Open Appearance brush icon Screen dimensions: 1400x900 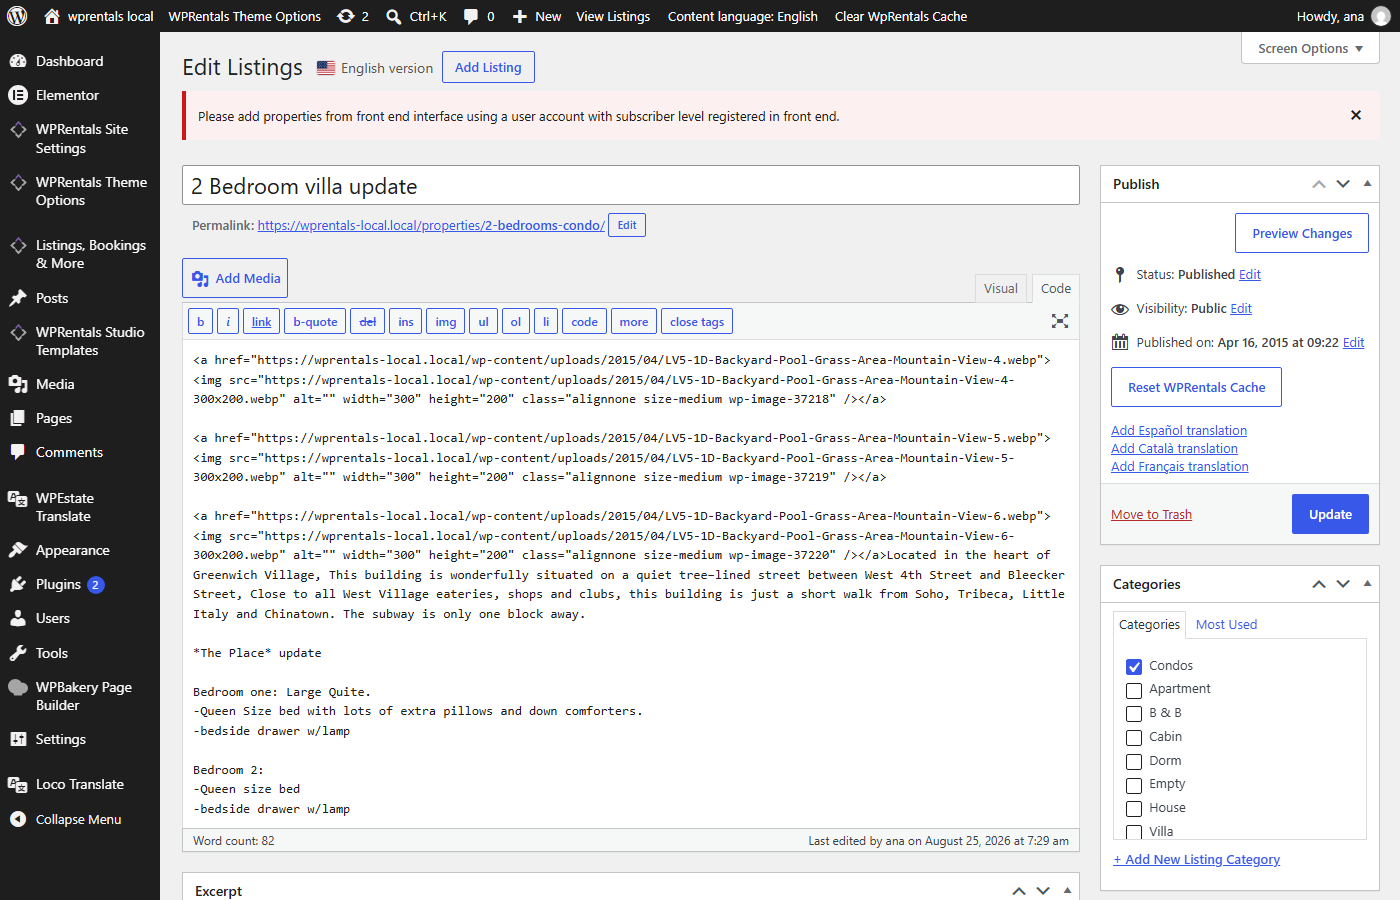tap(18, 550)
